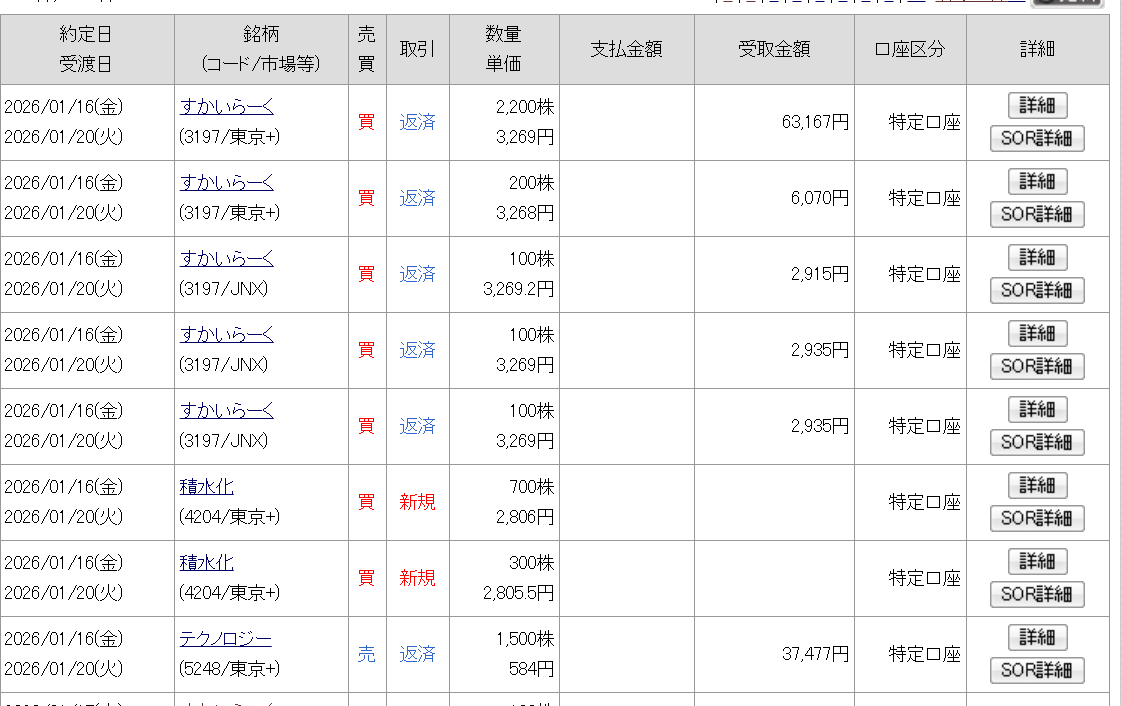Click SOR詳細 for the 700株 積水化 trade

tap(1037, 519)
